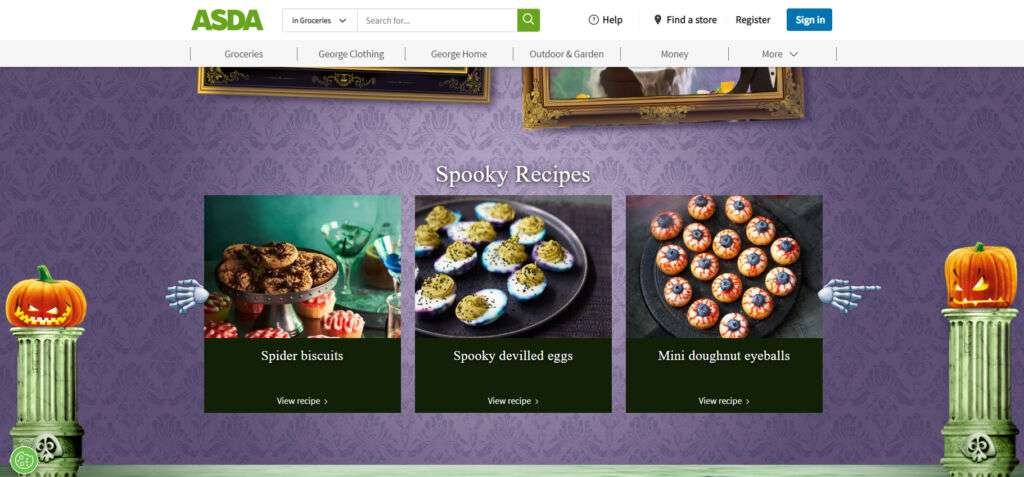
Task: Click the right skeleton hand carousel arrow
Action: 848,295
